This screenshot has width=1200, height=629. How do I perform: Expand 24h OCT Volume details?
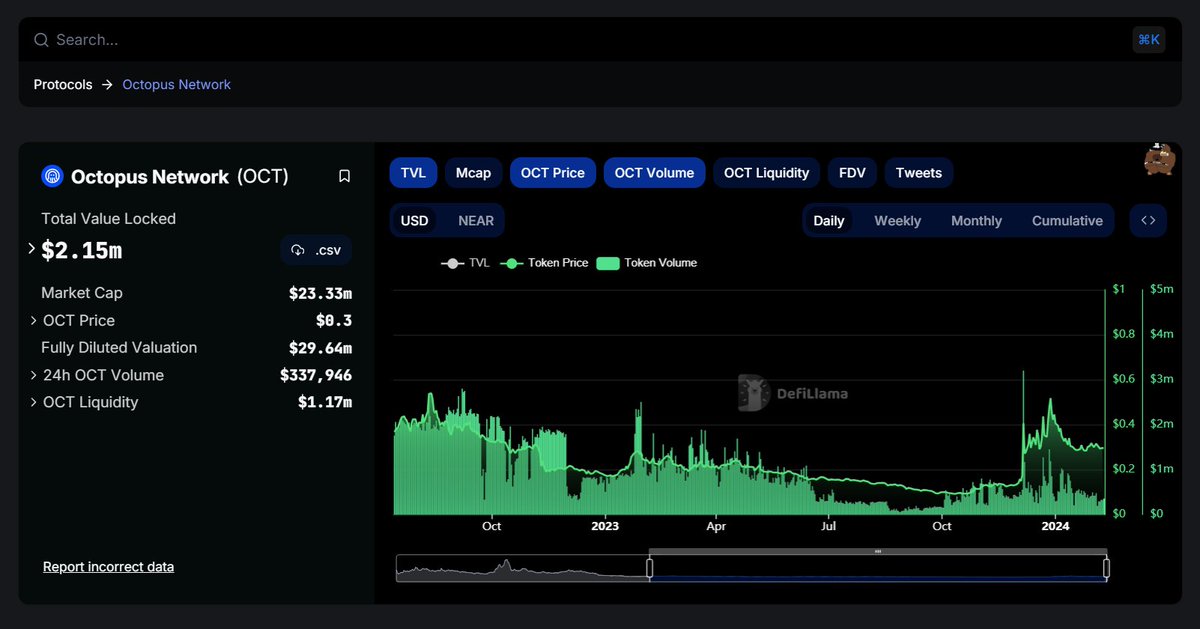point(33,376)
